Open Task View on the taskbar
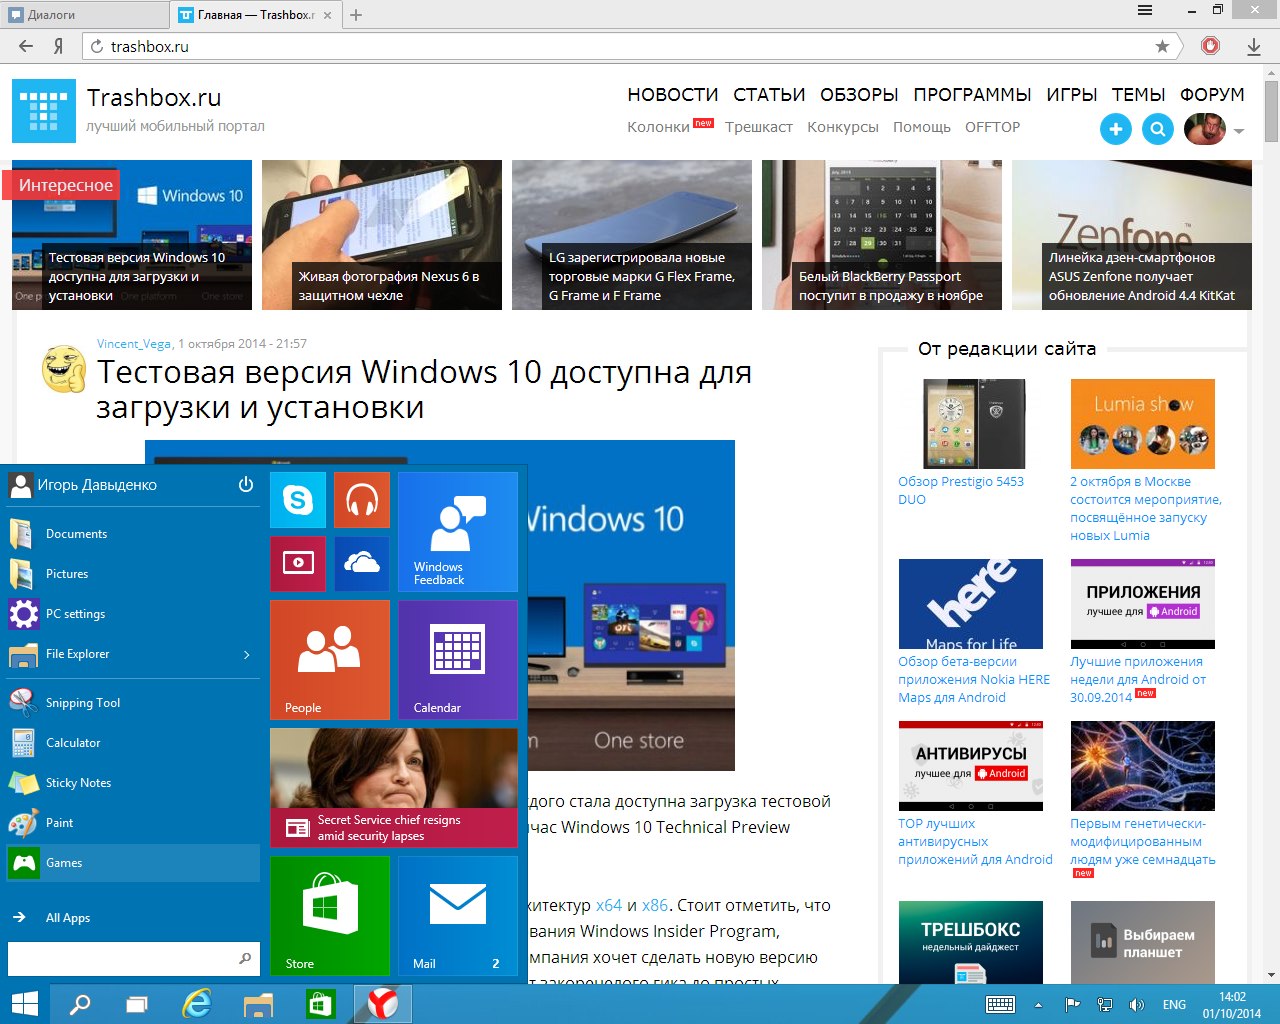The width and height of the screenshot is (1280, 1024). pyautogui.click(x=137, y=1004)
